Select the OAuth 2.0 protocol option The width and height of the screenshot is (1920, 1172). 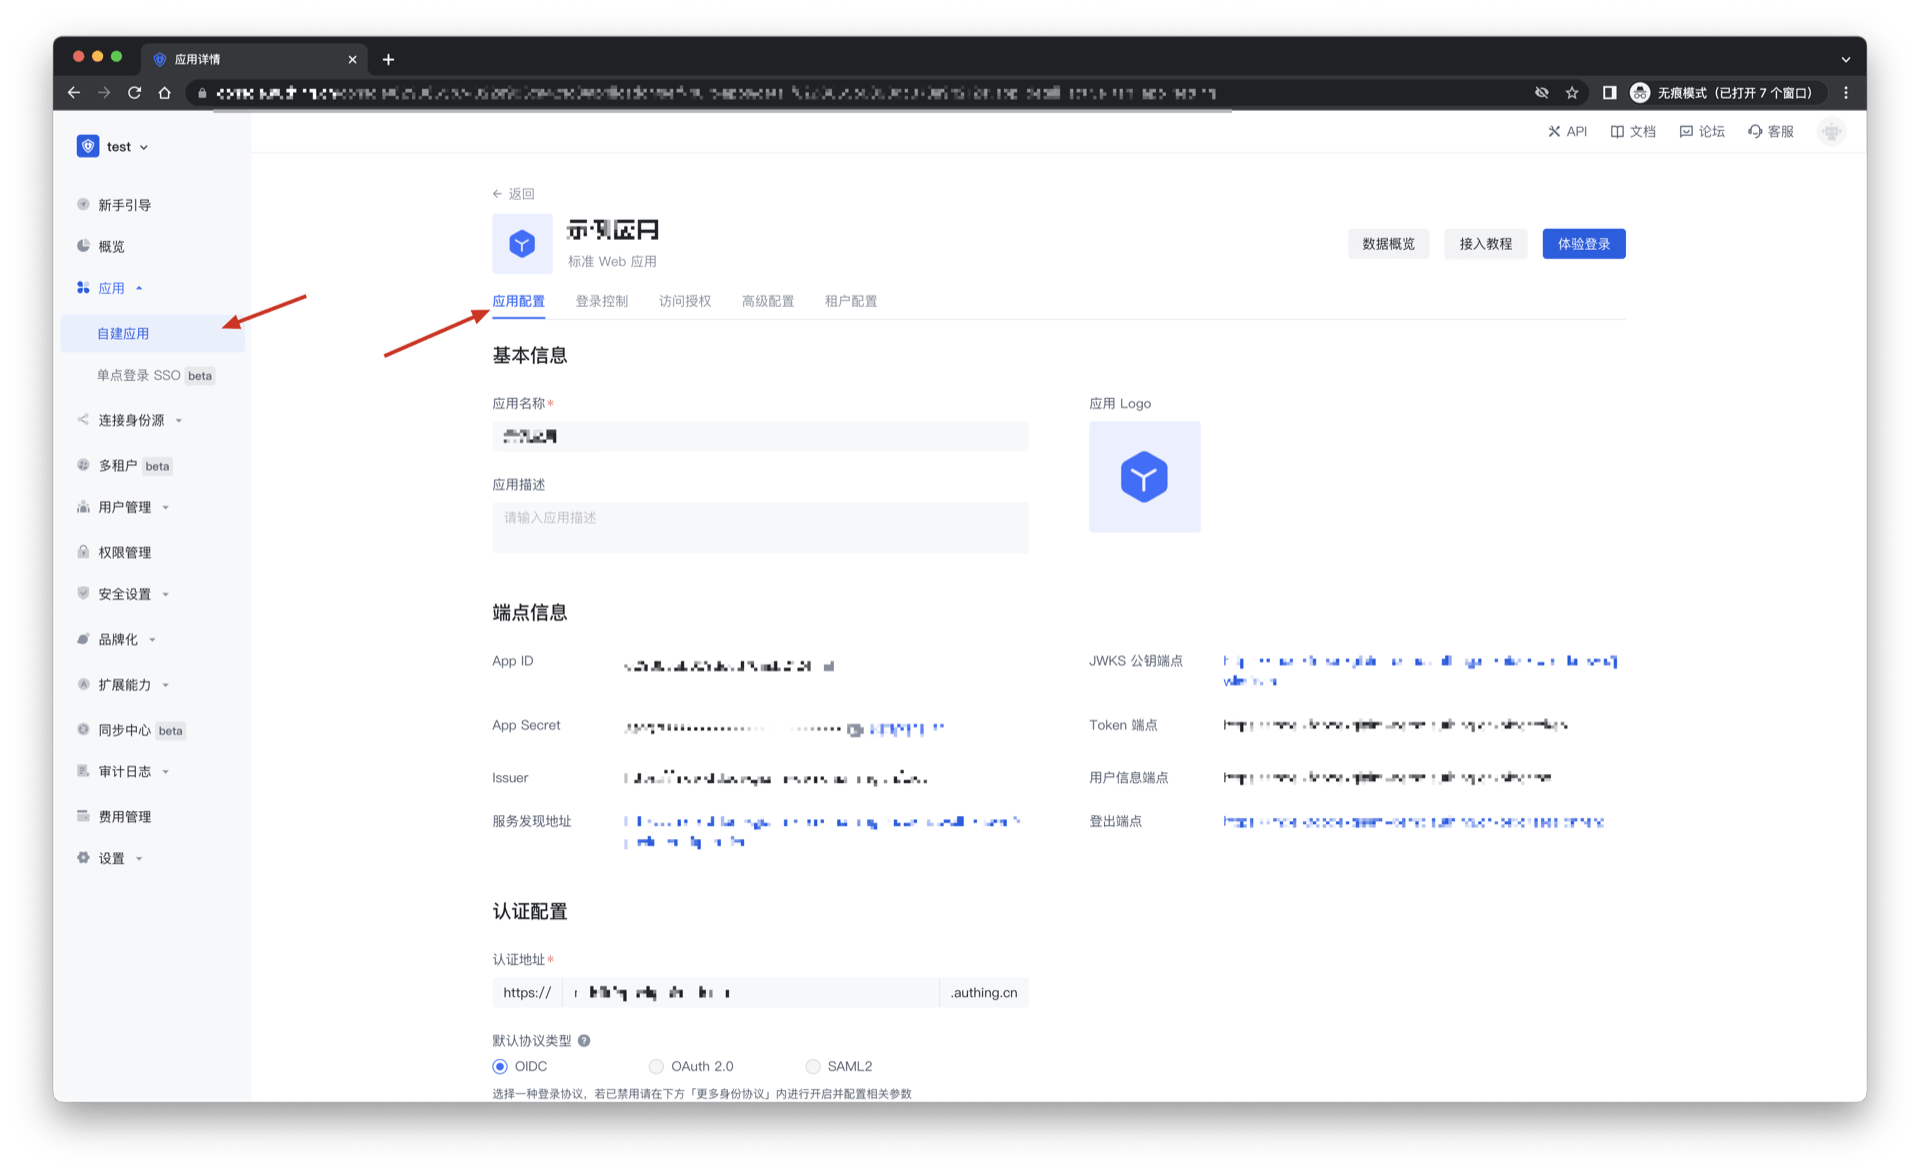click(x=656, y=1066)
